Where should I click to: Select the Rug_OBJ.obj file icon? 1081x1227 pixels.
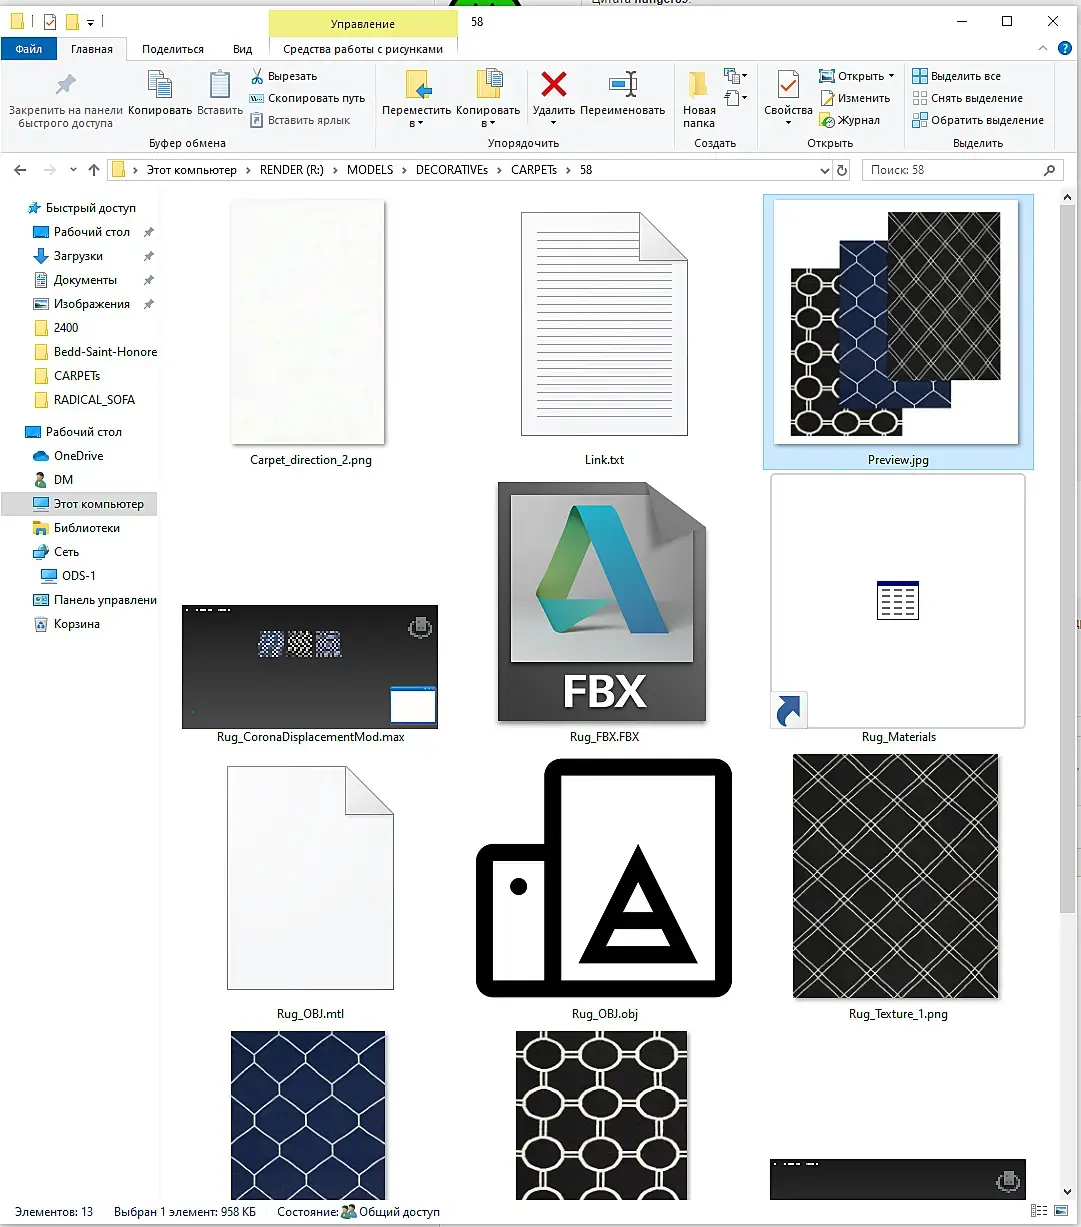(x=604, y=879)
